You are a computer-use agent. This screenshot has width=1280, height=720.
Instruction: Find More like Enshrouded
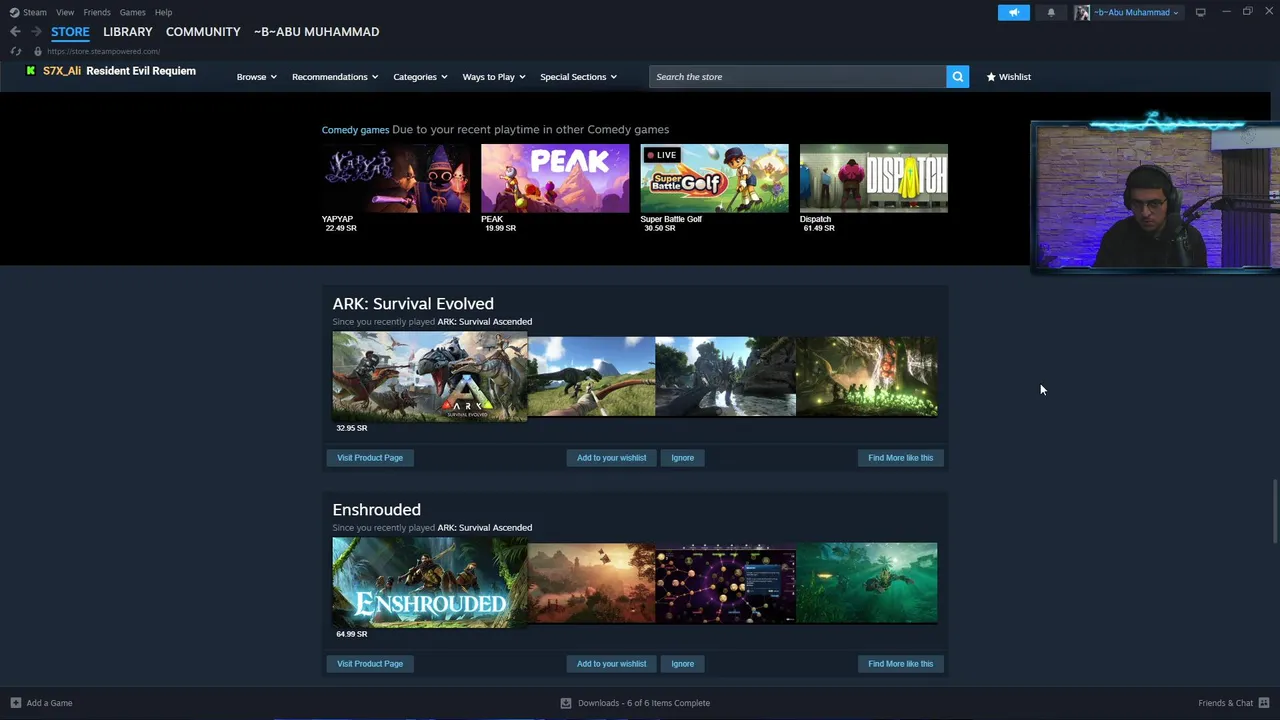900,664
